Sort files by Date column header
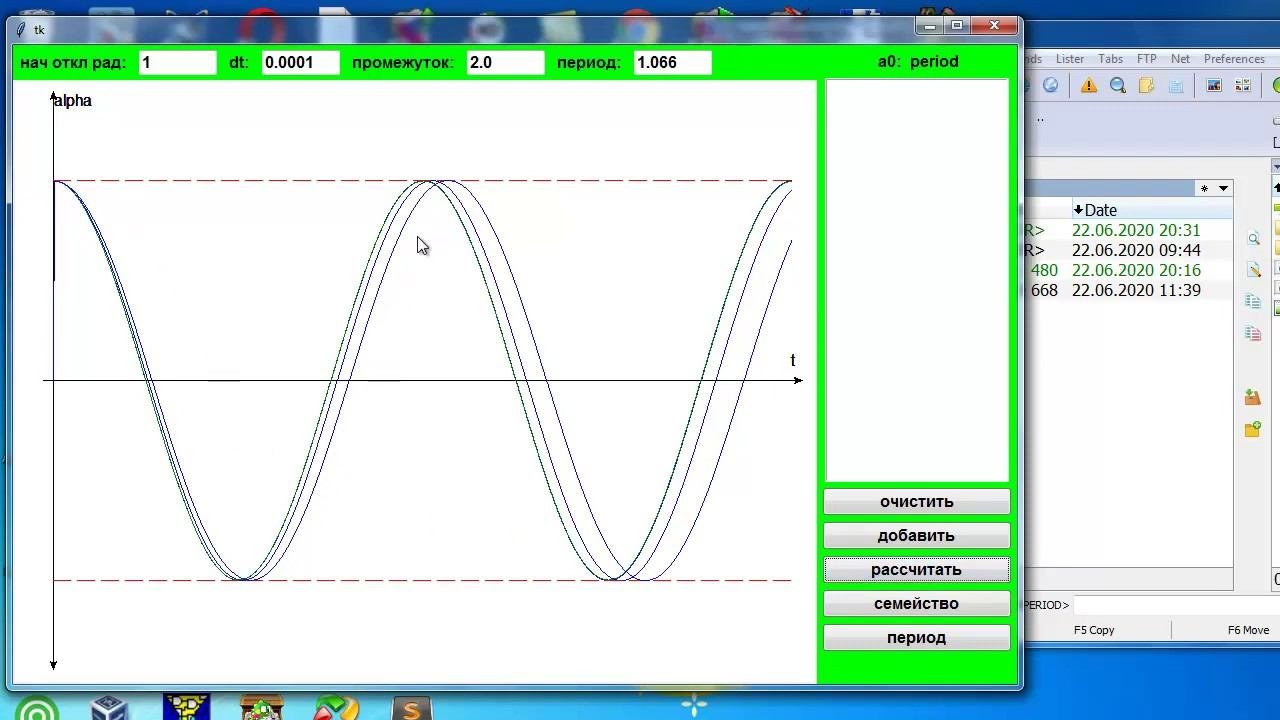Viewport: 1280px width, 720px height. (x=1100, y=210)
